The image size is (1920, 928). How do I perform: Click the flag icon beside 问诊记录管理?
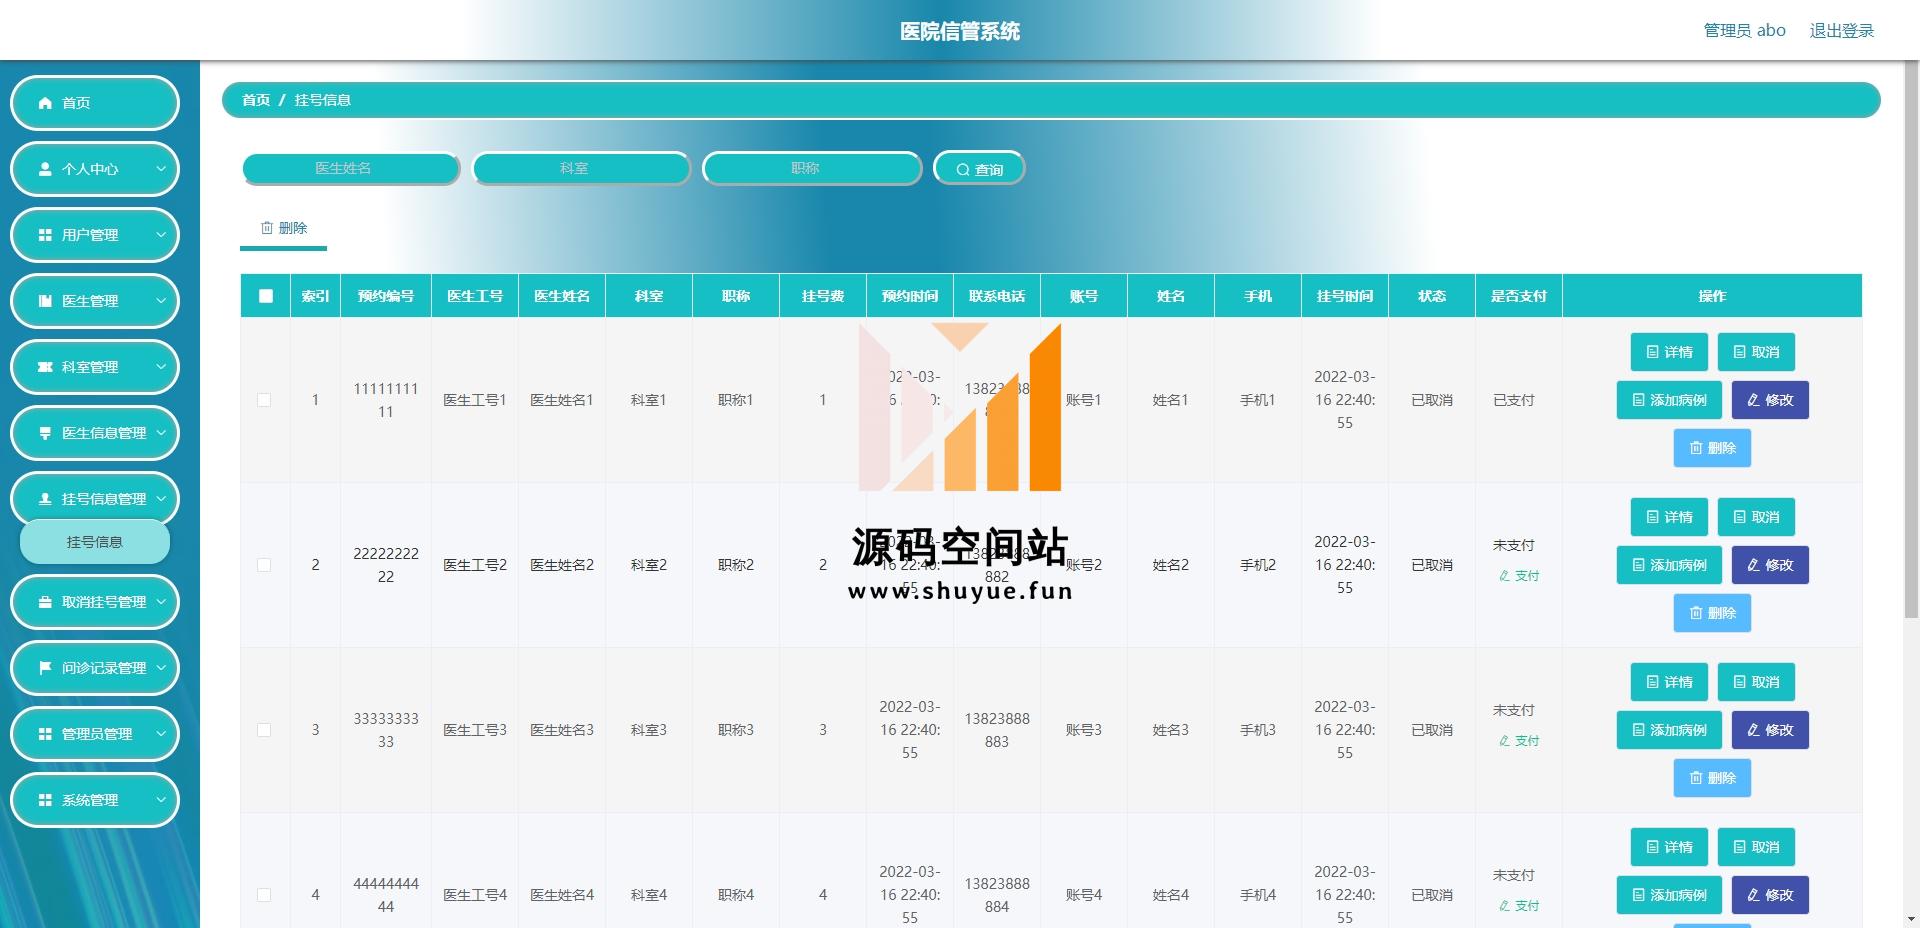click(x=45, y=668)
